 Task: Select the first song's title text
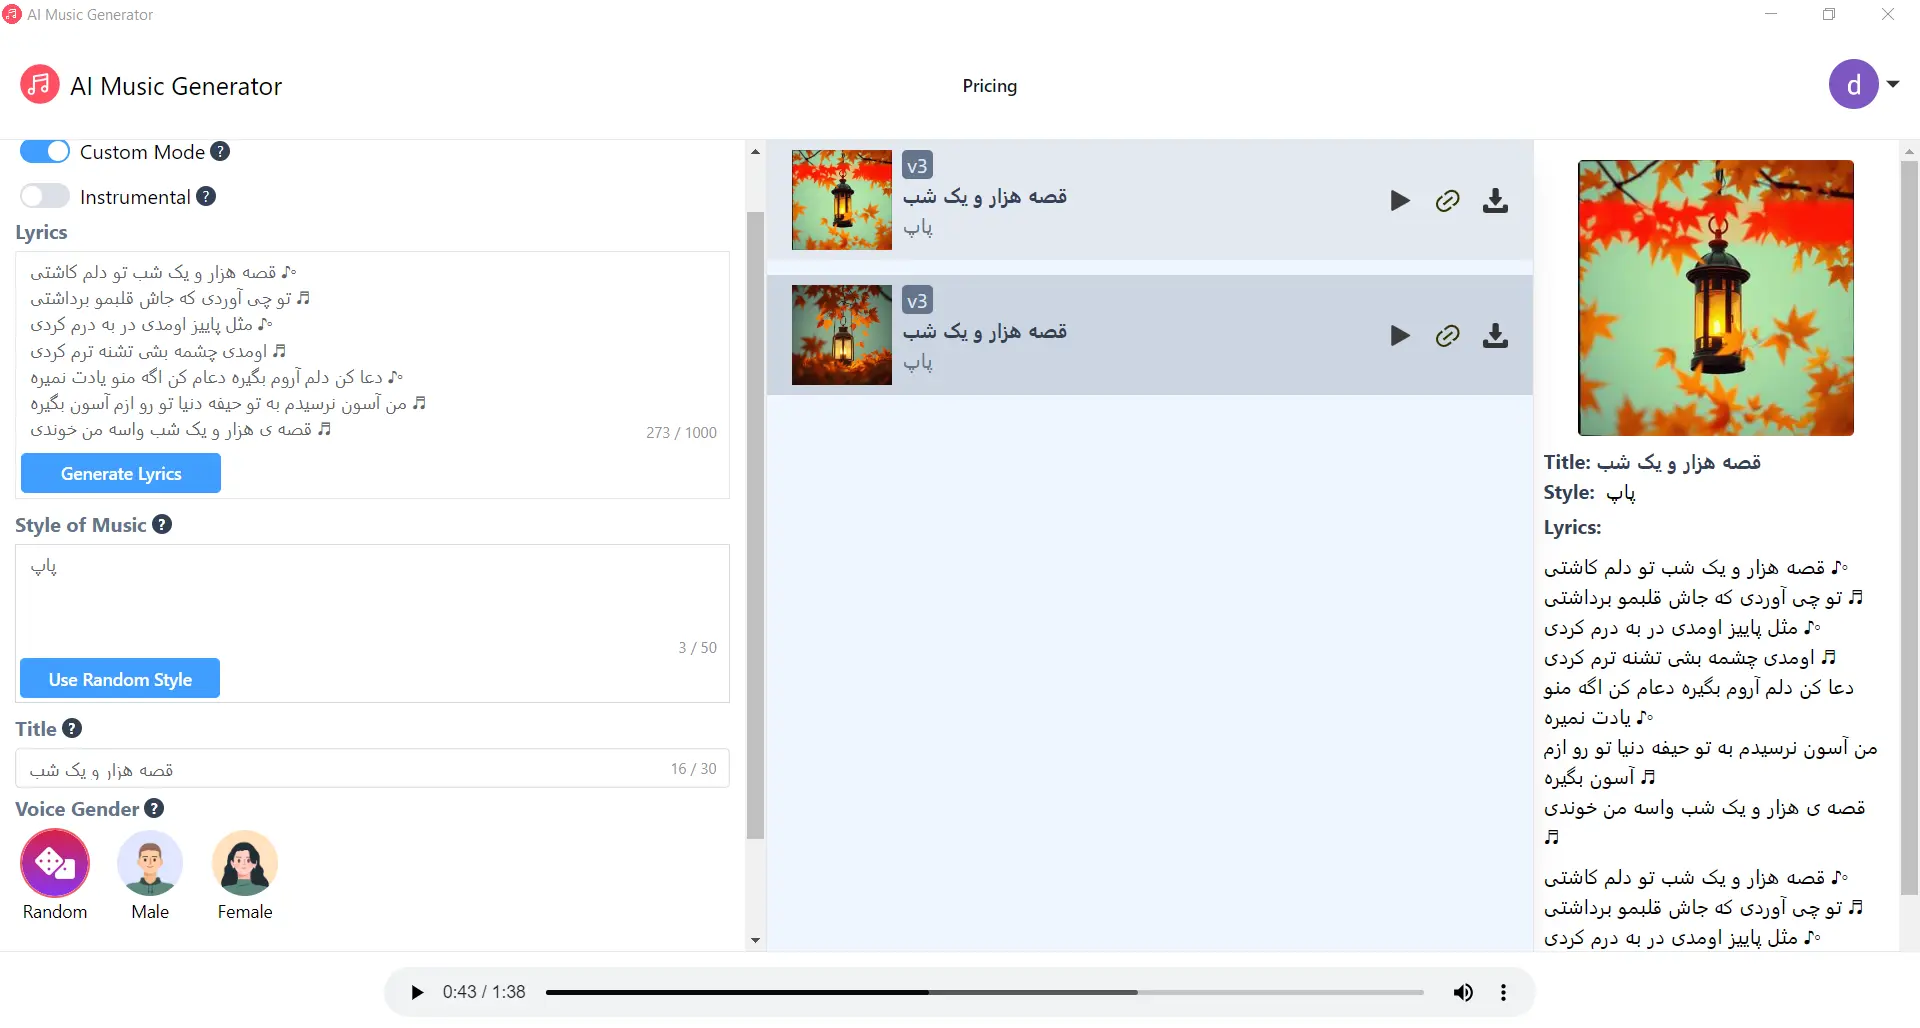coord(985,196)
